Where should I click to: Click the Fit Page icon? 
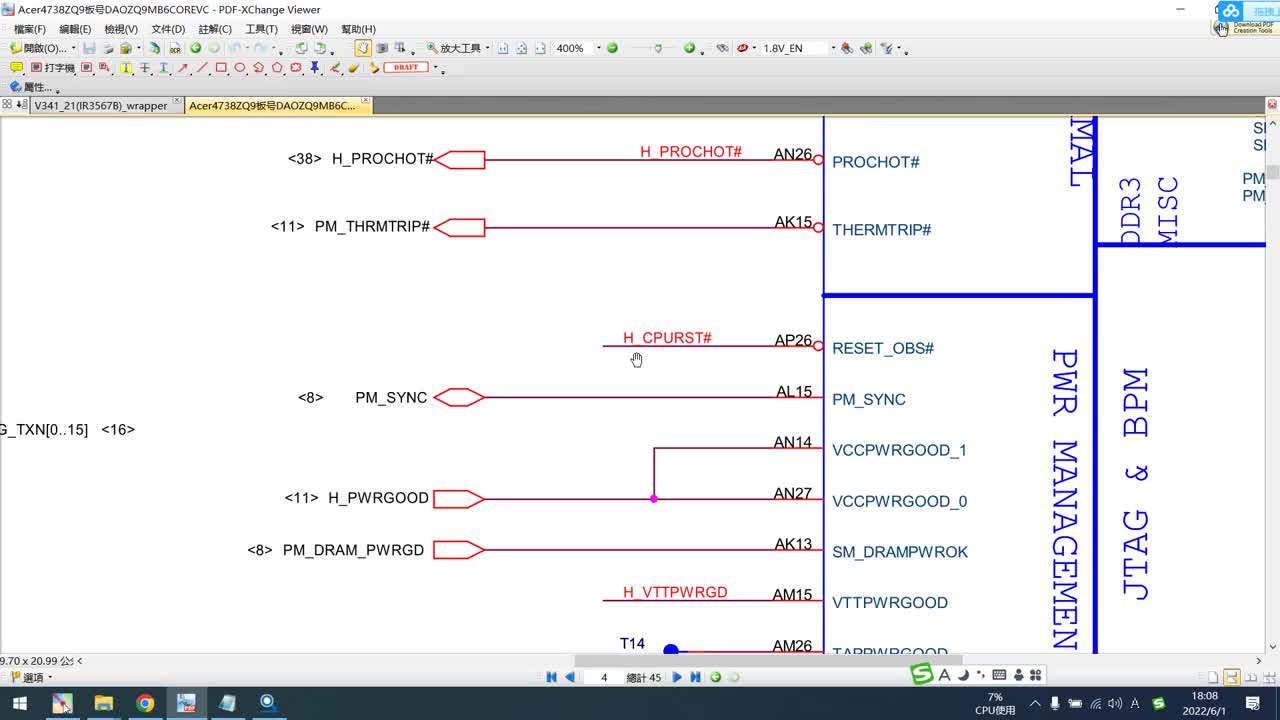click(x=521, y=48)
